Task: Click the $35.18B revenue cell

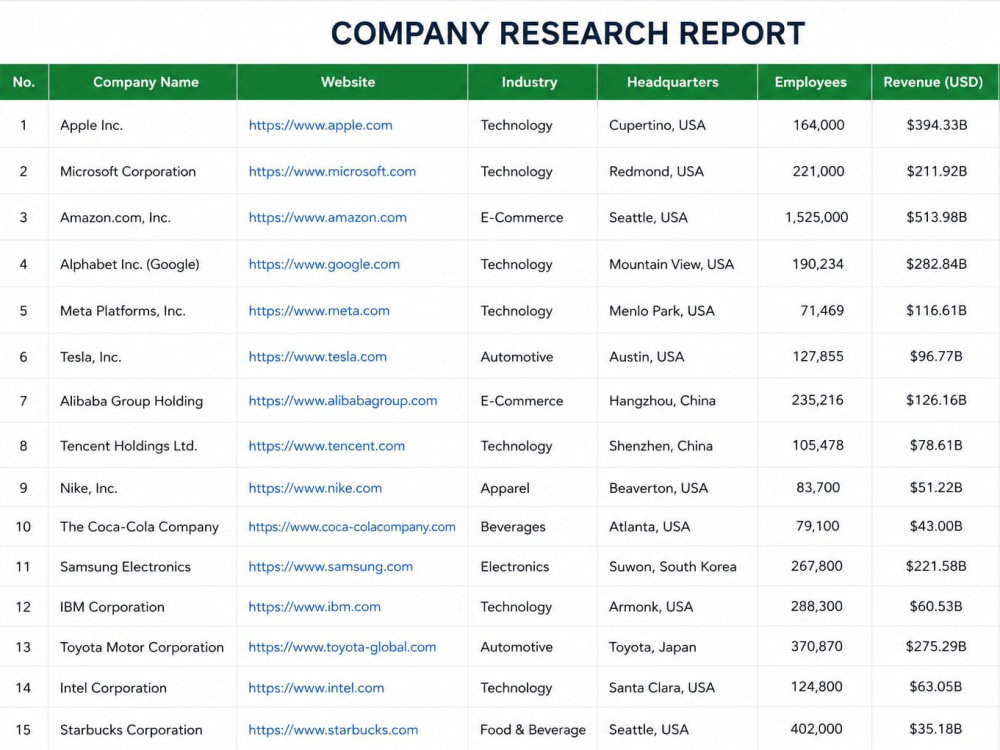Action: click(x=934, y=729)
